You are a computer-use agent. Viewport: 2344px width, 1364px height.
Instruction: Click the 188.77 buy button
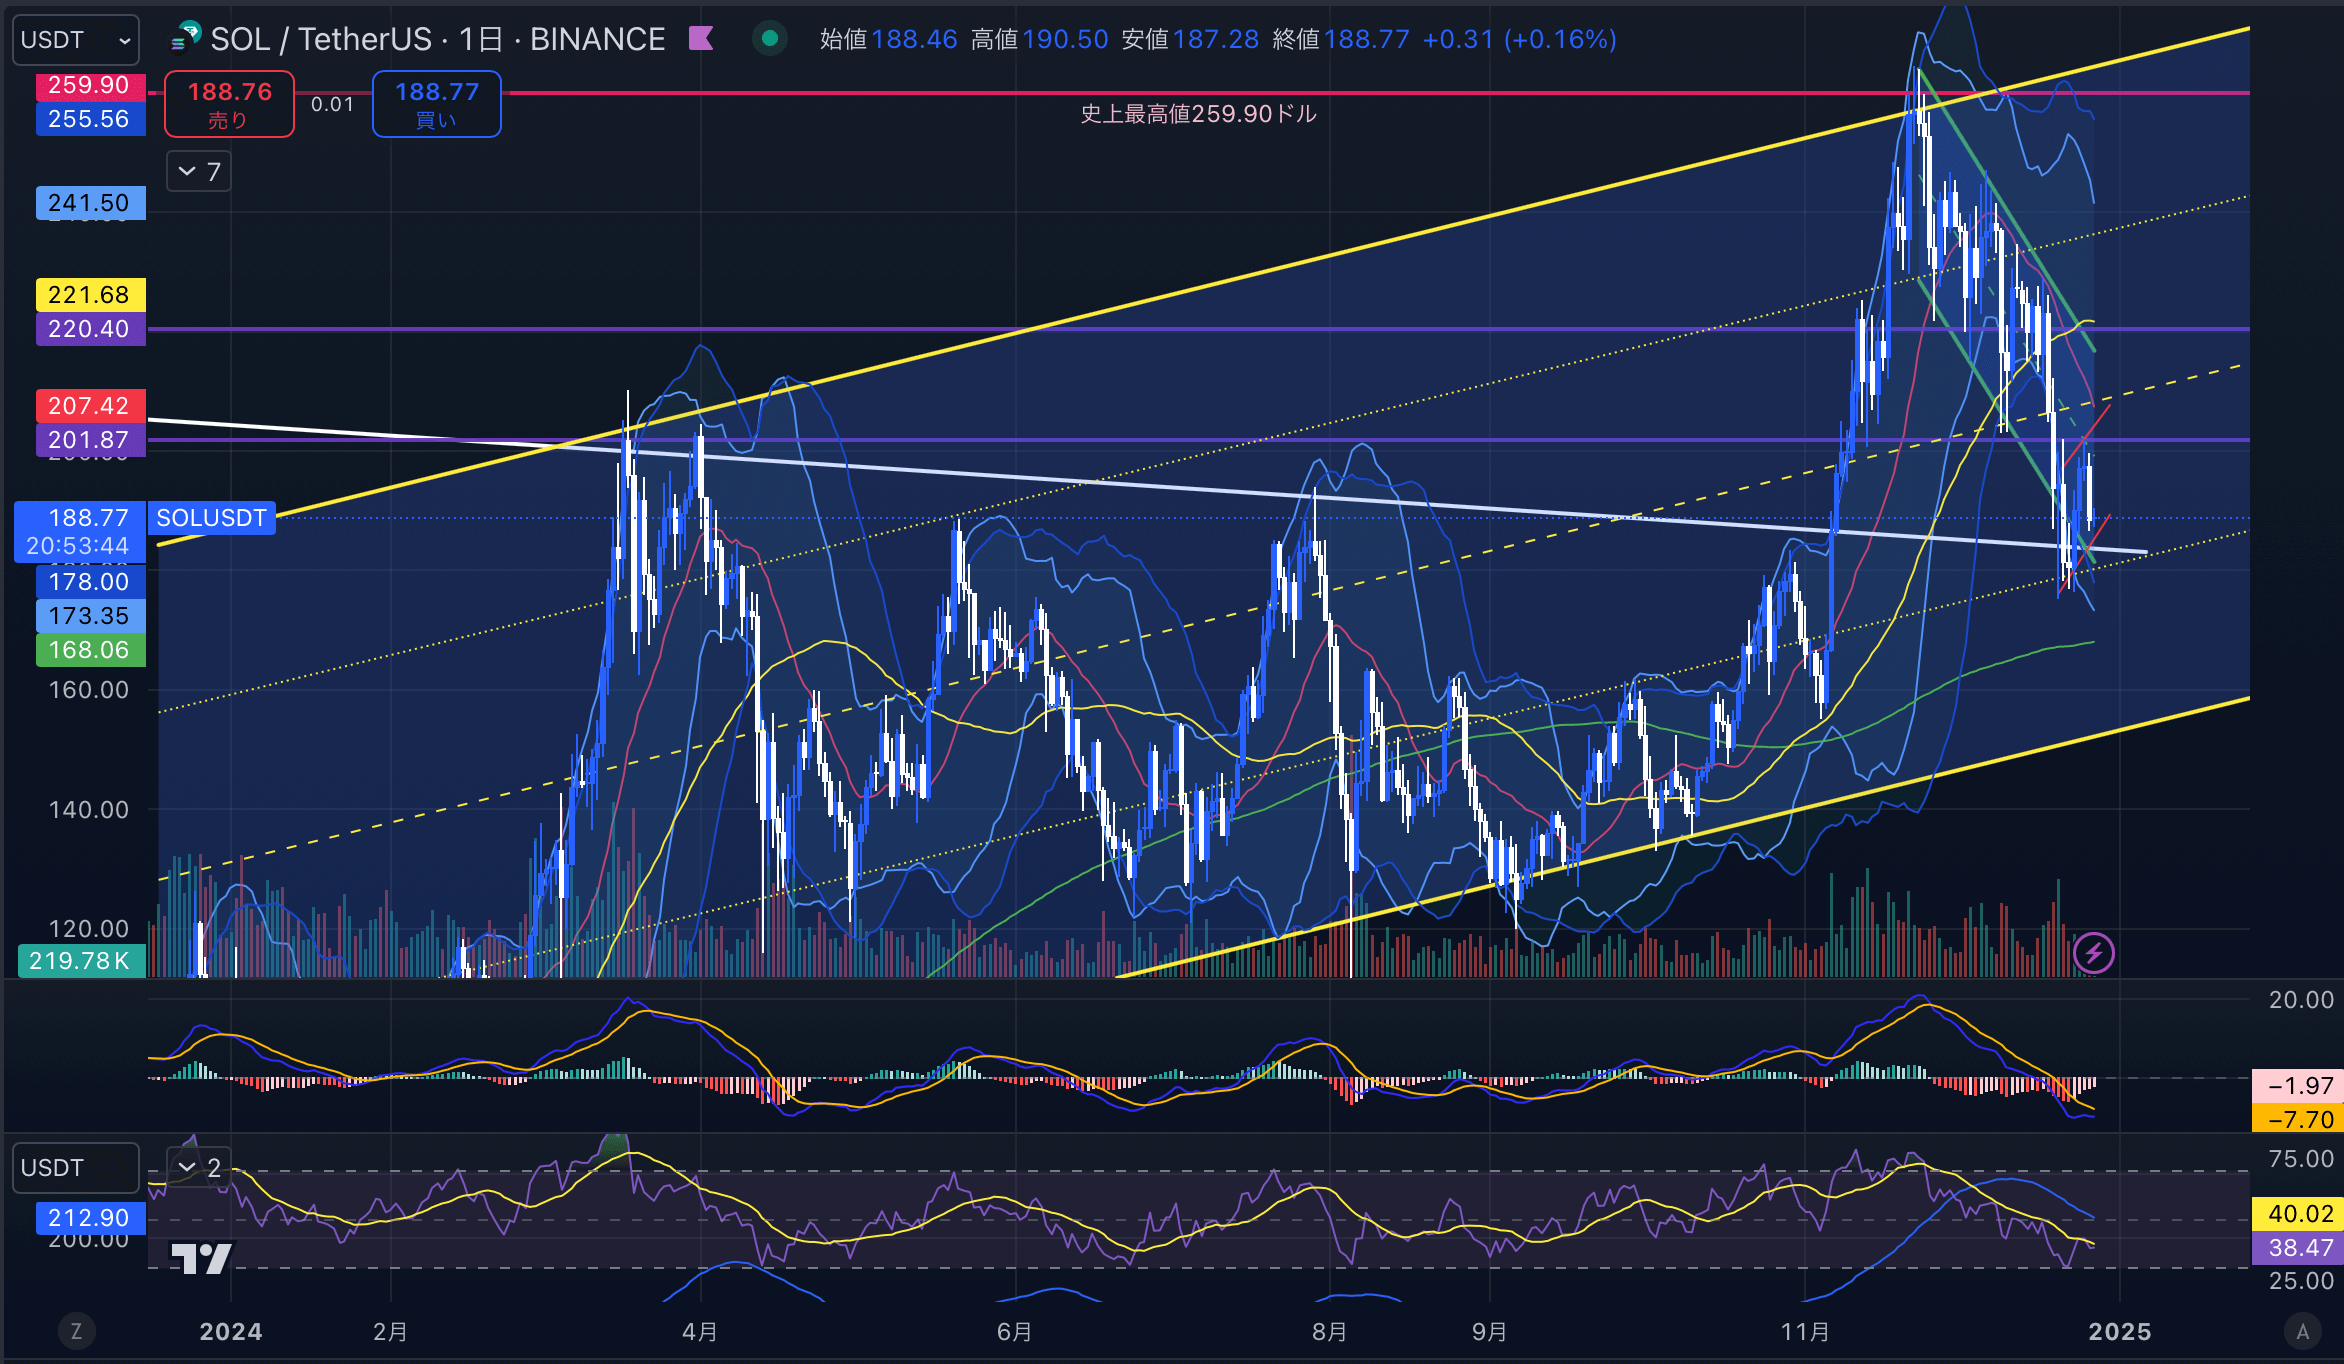coord(437,104)
